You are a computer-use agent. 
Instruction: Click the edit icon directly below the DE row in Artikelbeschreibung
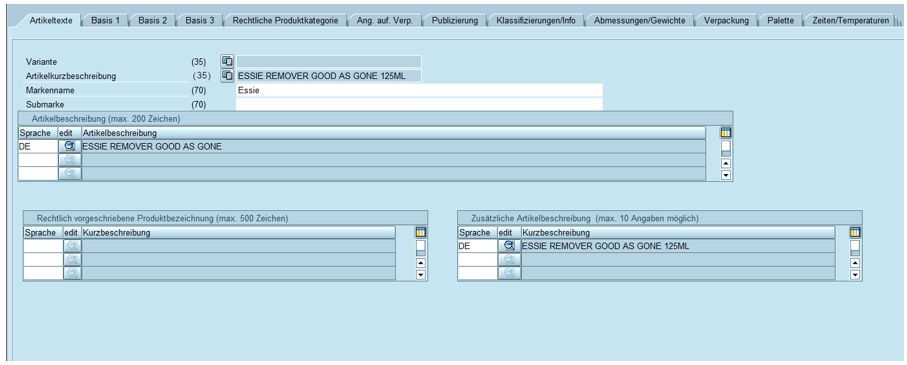(70, 160)
